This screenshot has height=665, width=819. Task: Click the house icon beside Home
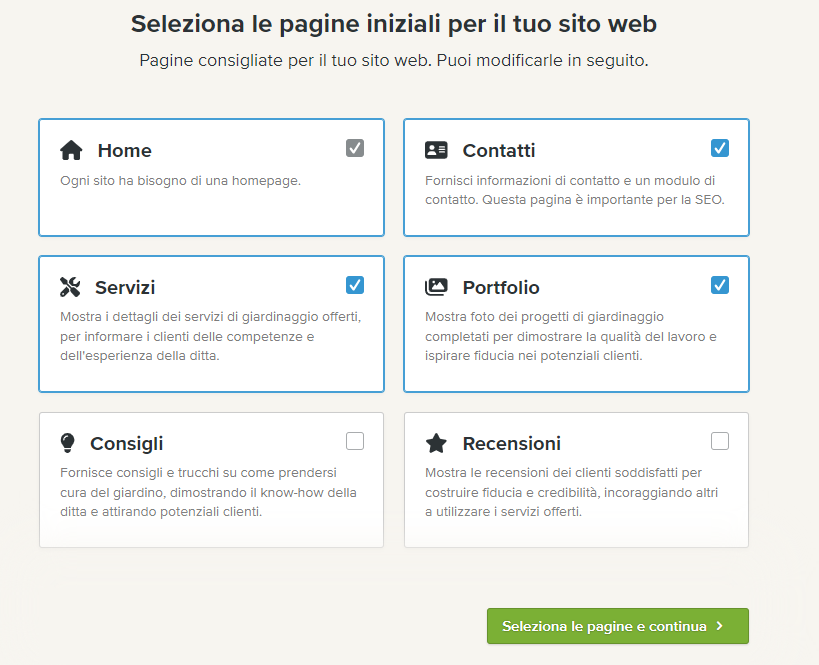[71, 150]
